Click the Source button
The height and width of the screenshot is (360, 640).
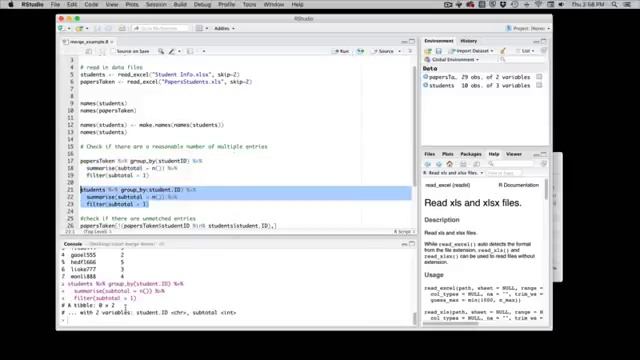point(383,51)
